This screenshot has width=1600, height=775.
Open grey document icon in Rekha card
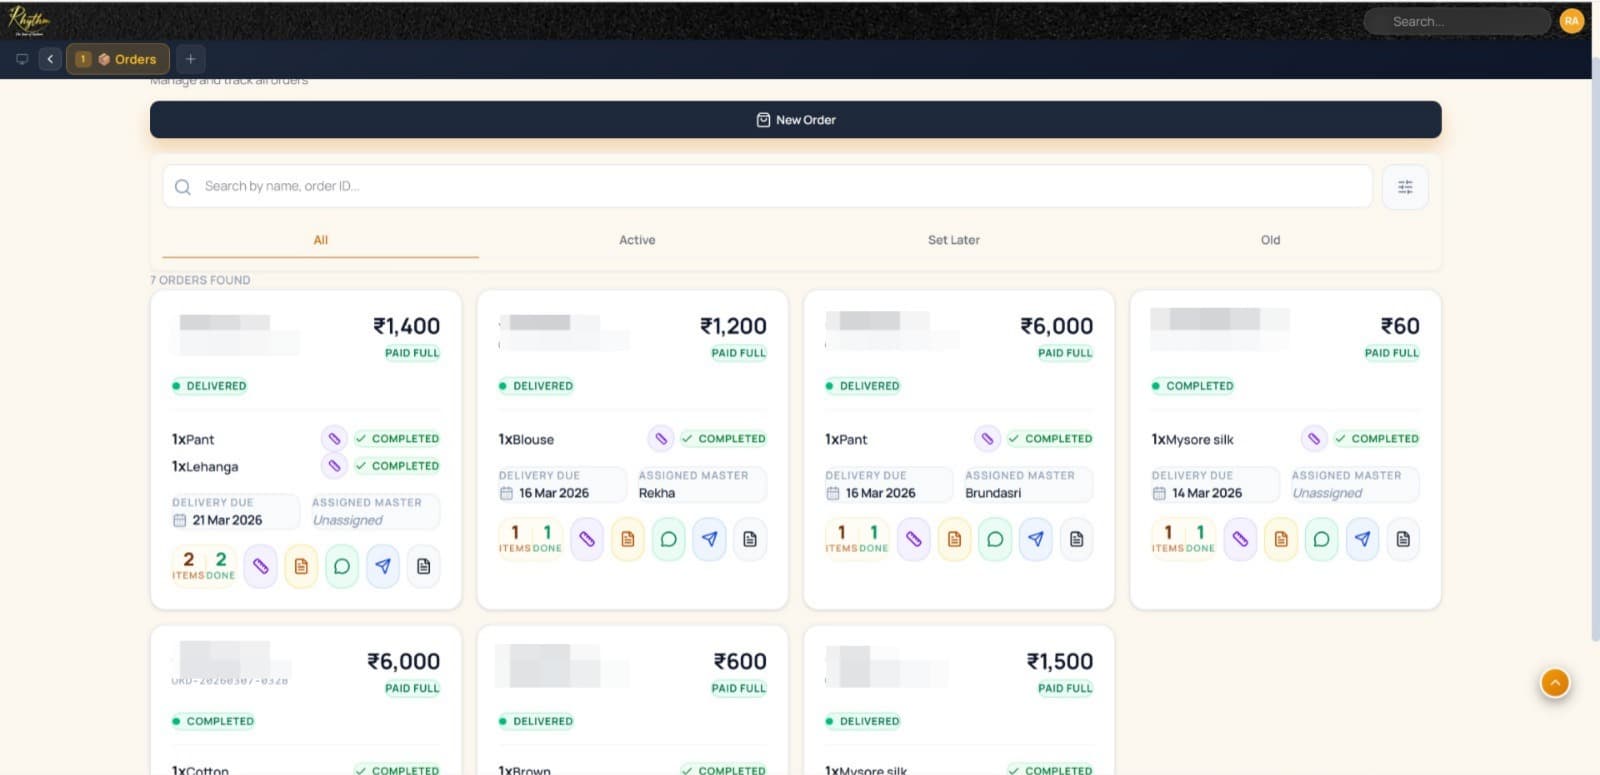(x=750, y=540)
